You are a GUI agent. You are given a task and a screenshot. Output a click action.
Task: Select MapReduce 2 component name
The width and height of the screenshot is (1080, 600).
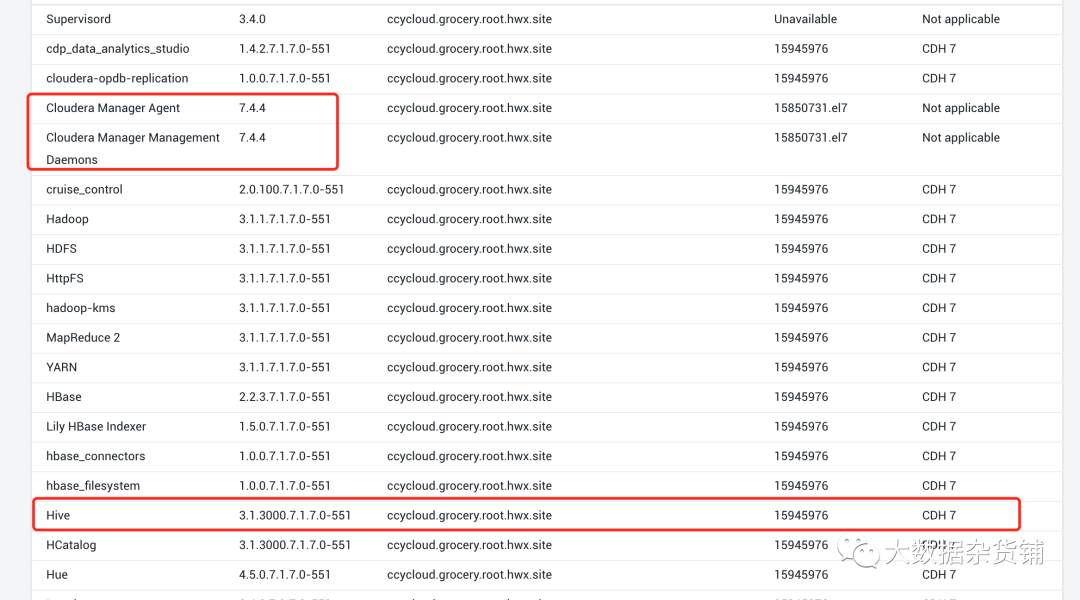click(83, 338)
